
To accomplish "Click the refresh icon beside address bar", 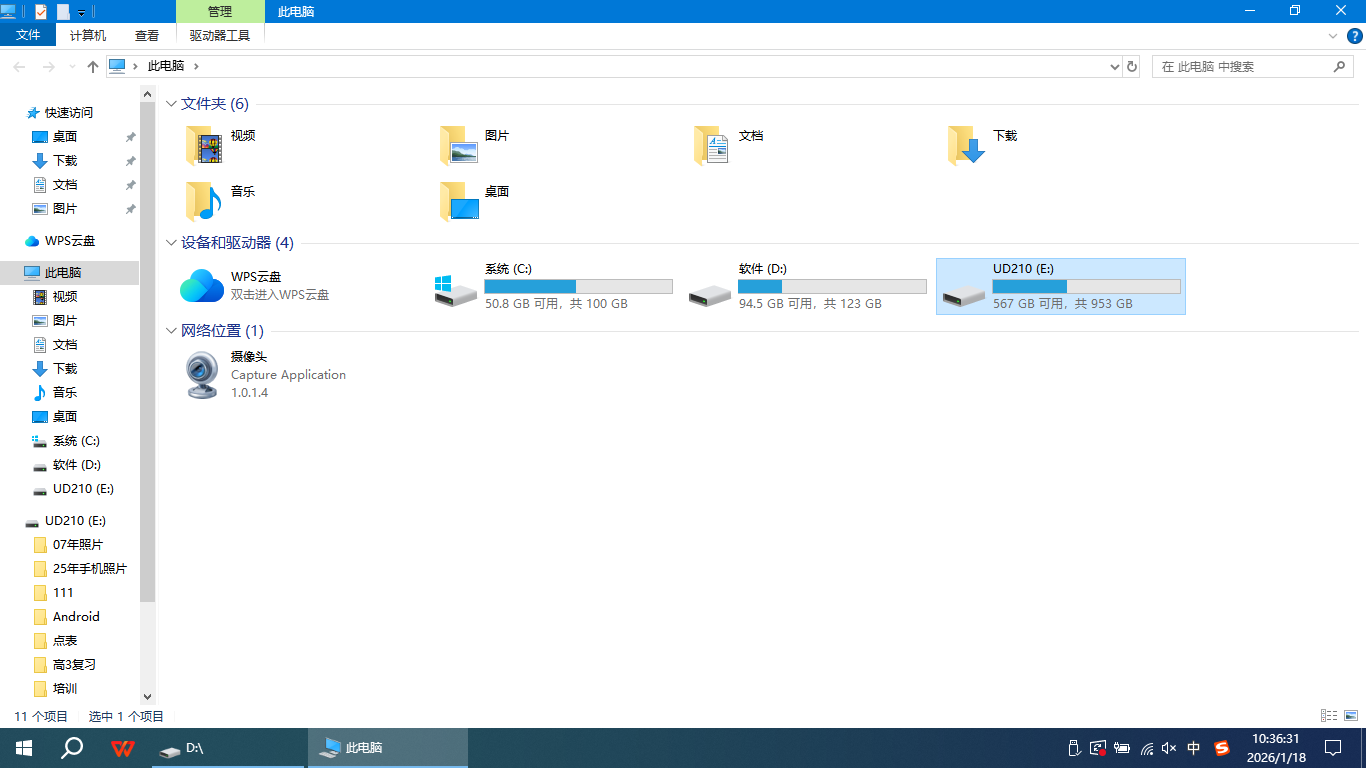I will pos(1132,66).
